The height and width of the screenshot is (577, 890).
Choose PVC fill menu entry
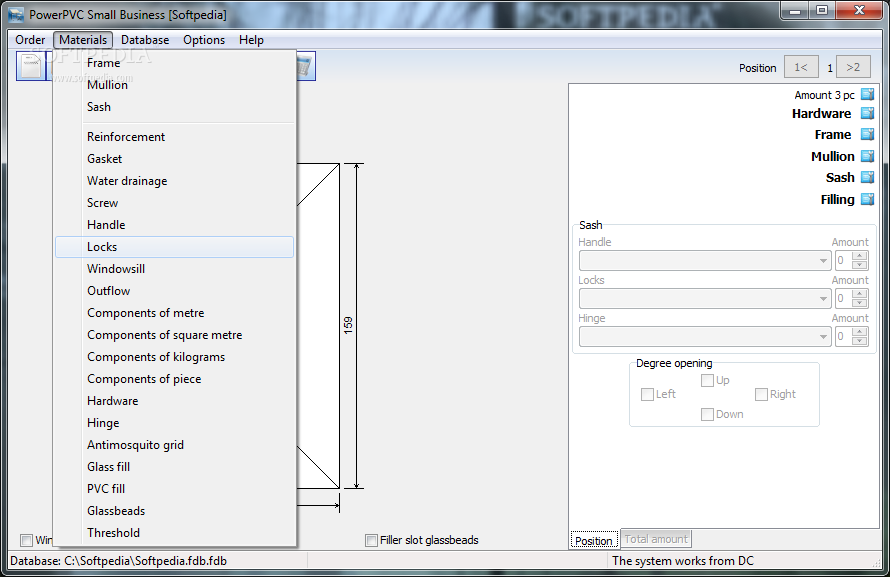coord(174,489)
